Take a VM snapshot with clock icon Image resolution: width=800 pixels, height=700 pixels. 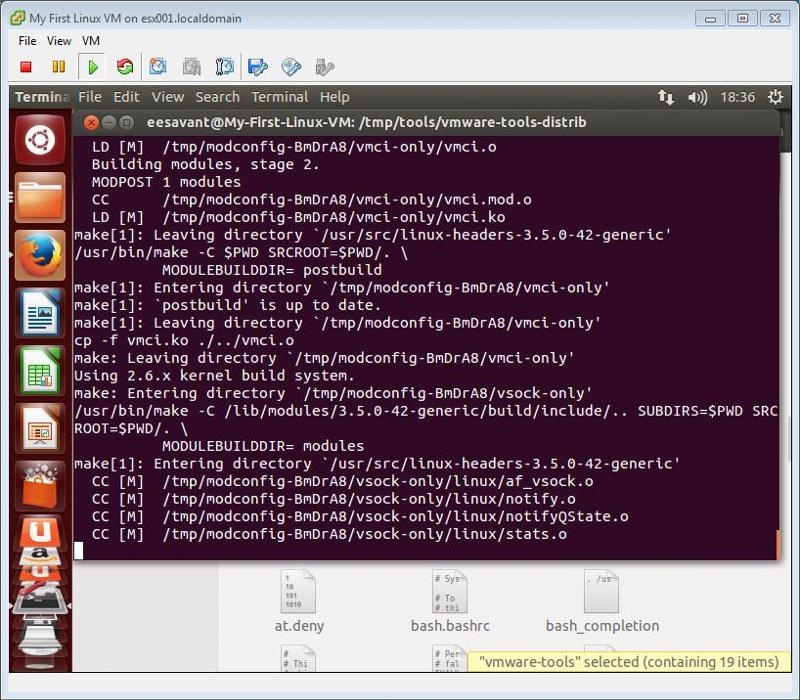tap(158, 67)
